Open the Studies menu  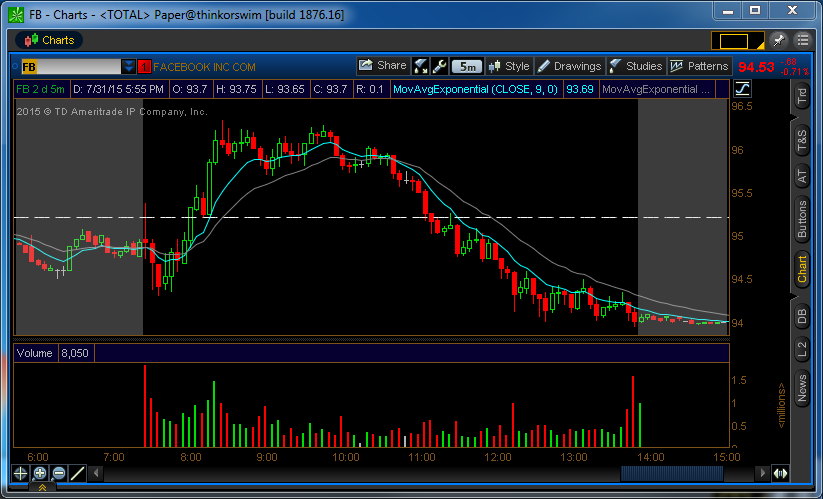(x=636, y=66)
